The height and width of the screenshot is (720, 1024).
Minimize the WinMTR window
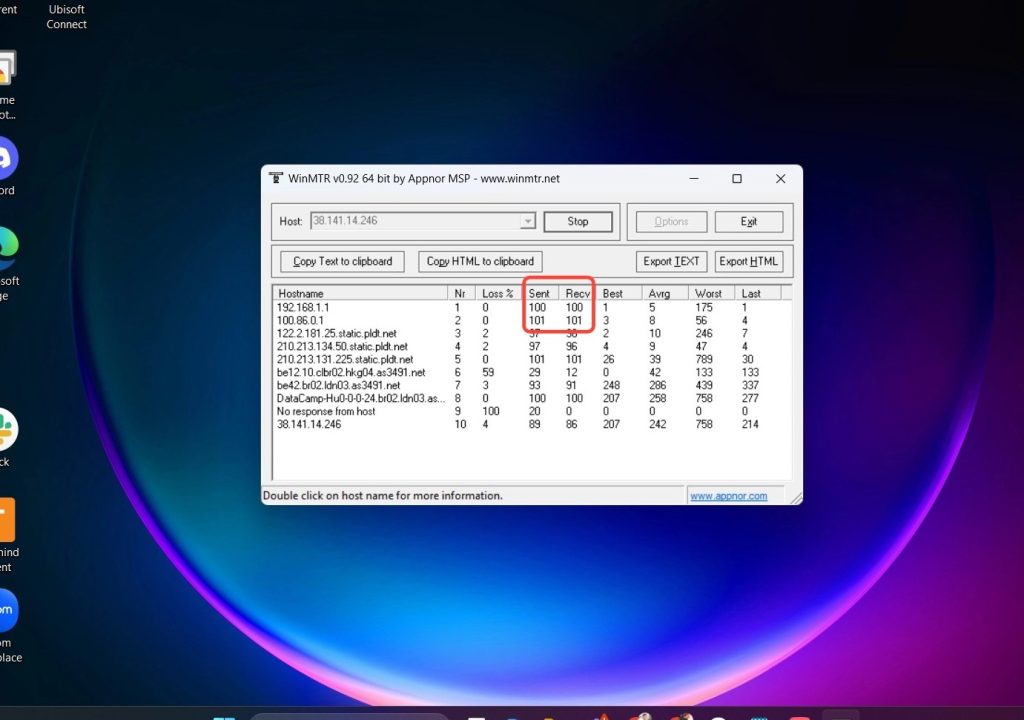[694, 178]
